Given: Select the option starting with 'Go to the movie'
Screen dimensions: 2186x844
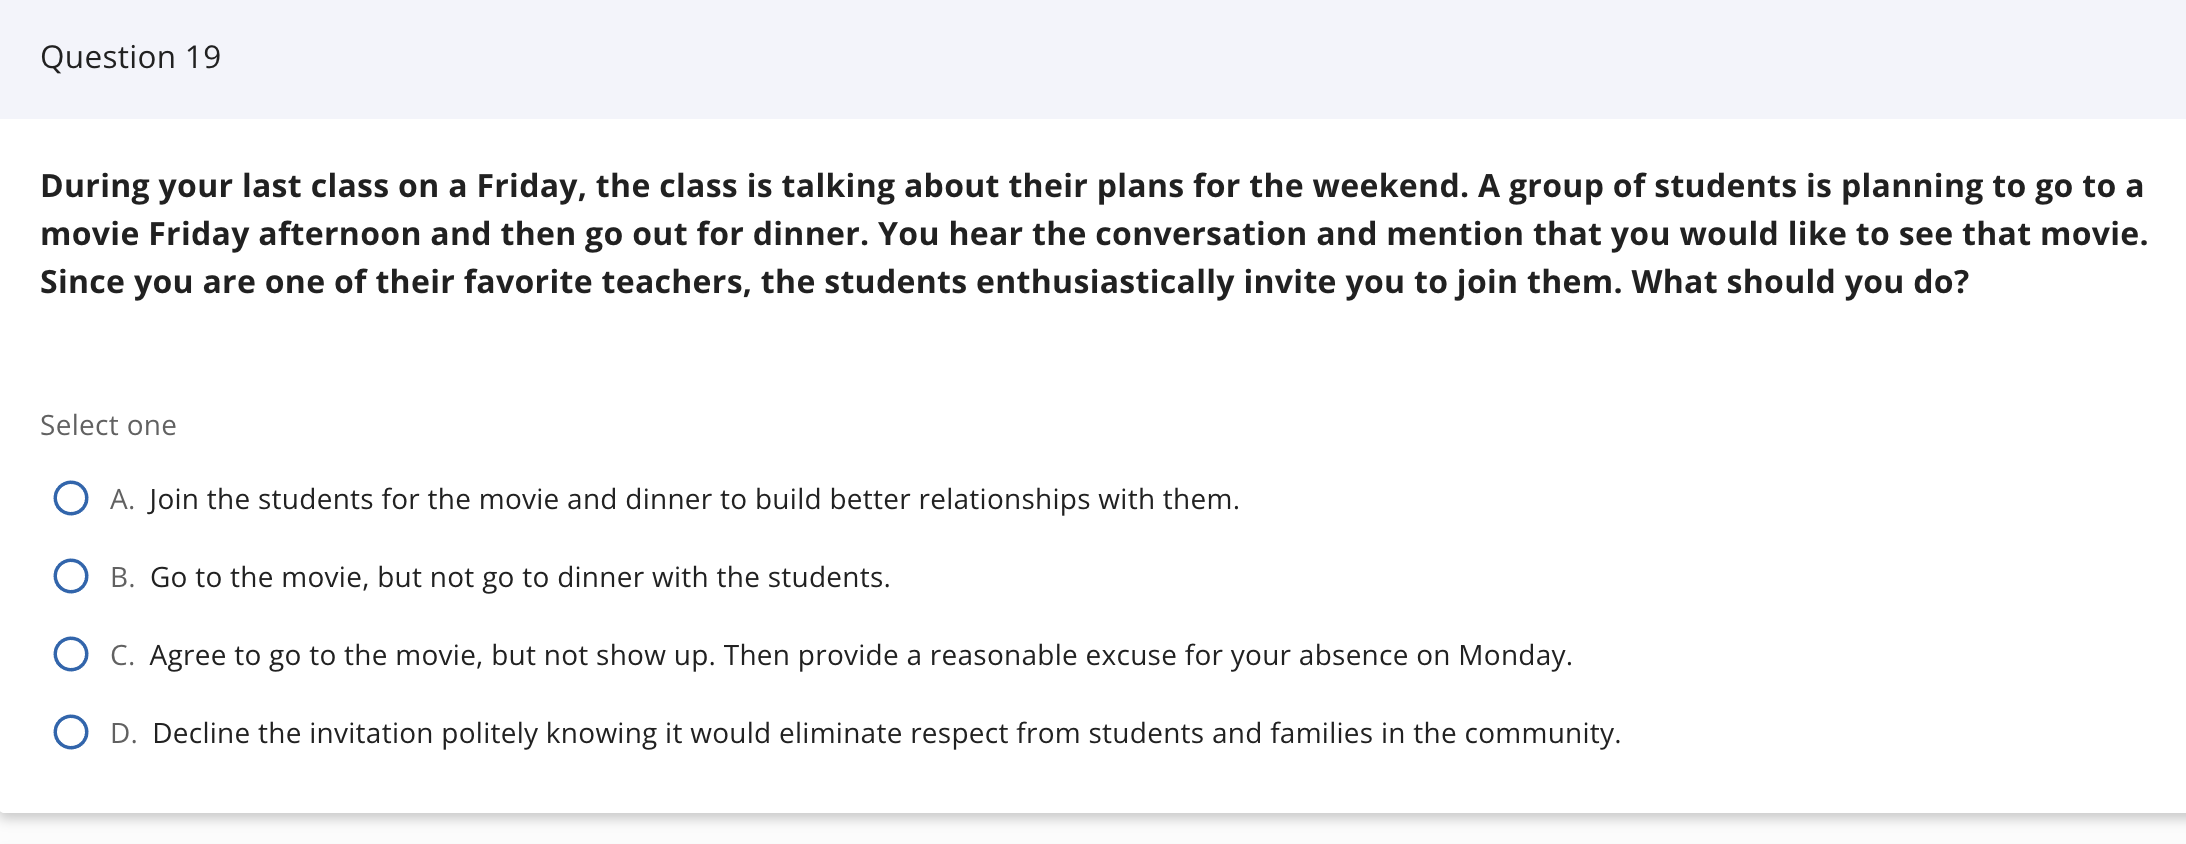Looking at the screenshot, I should [520, 576].
